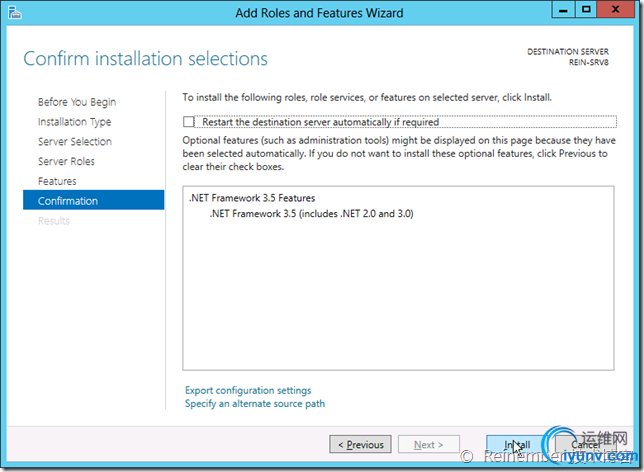Click the Previous button
This screenshot has width=644, height=472.
click(x=360, y=444)
